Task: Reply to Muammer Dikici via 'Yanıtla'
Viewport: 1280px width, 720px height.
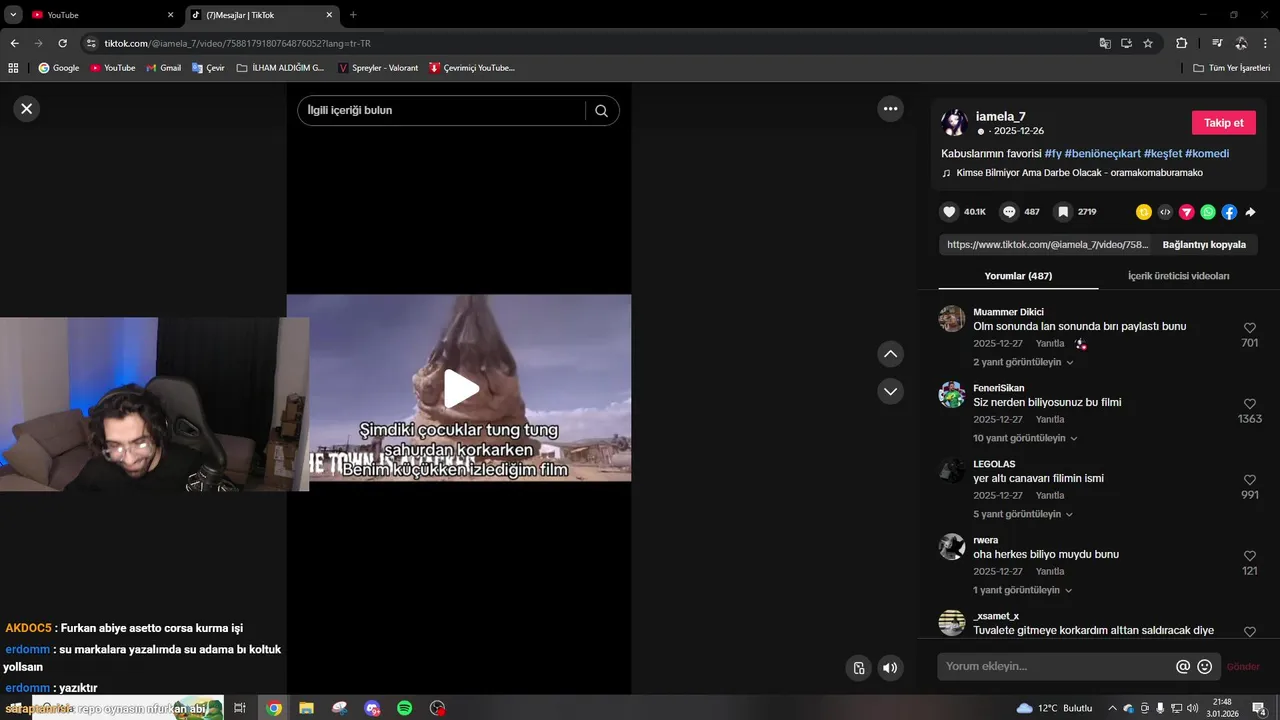Action: point(1050,344)
